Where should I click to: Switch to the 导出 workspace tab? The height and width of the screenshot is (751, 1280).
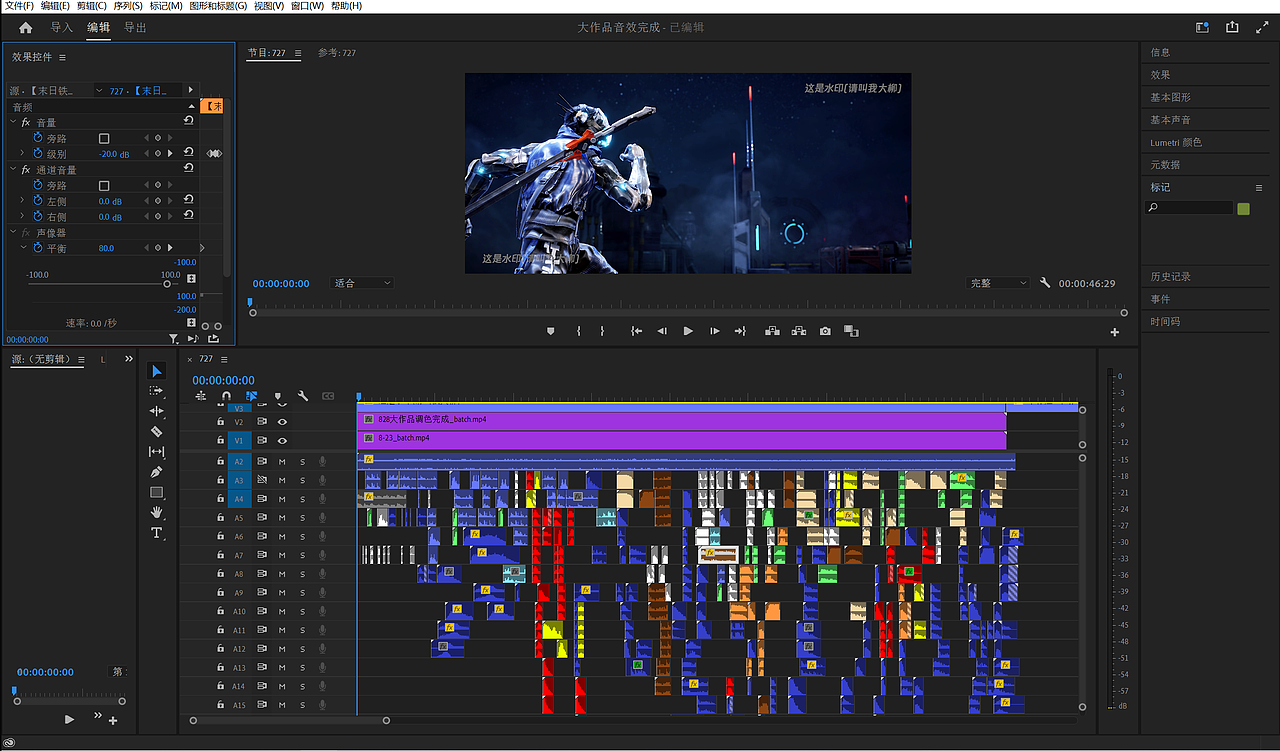click(135, 28)
